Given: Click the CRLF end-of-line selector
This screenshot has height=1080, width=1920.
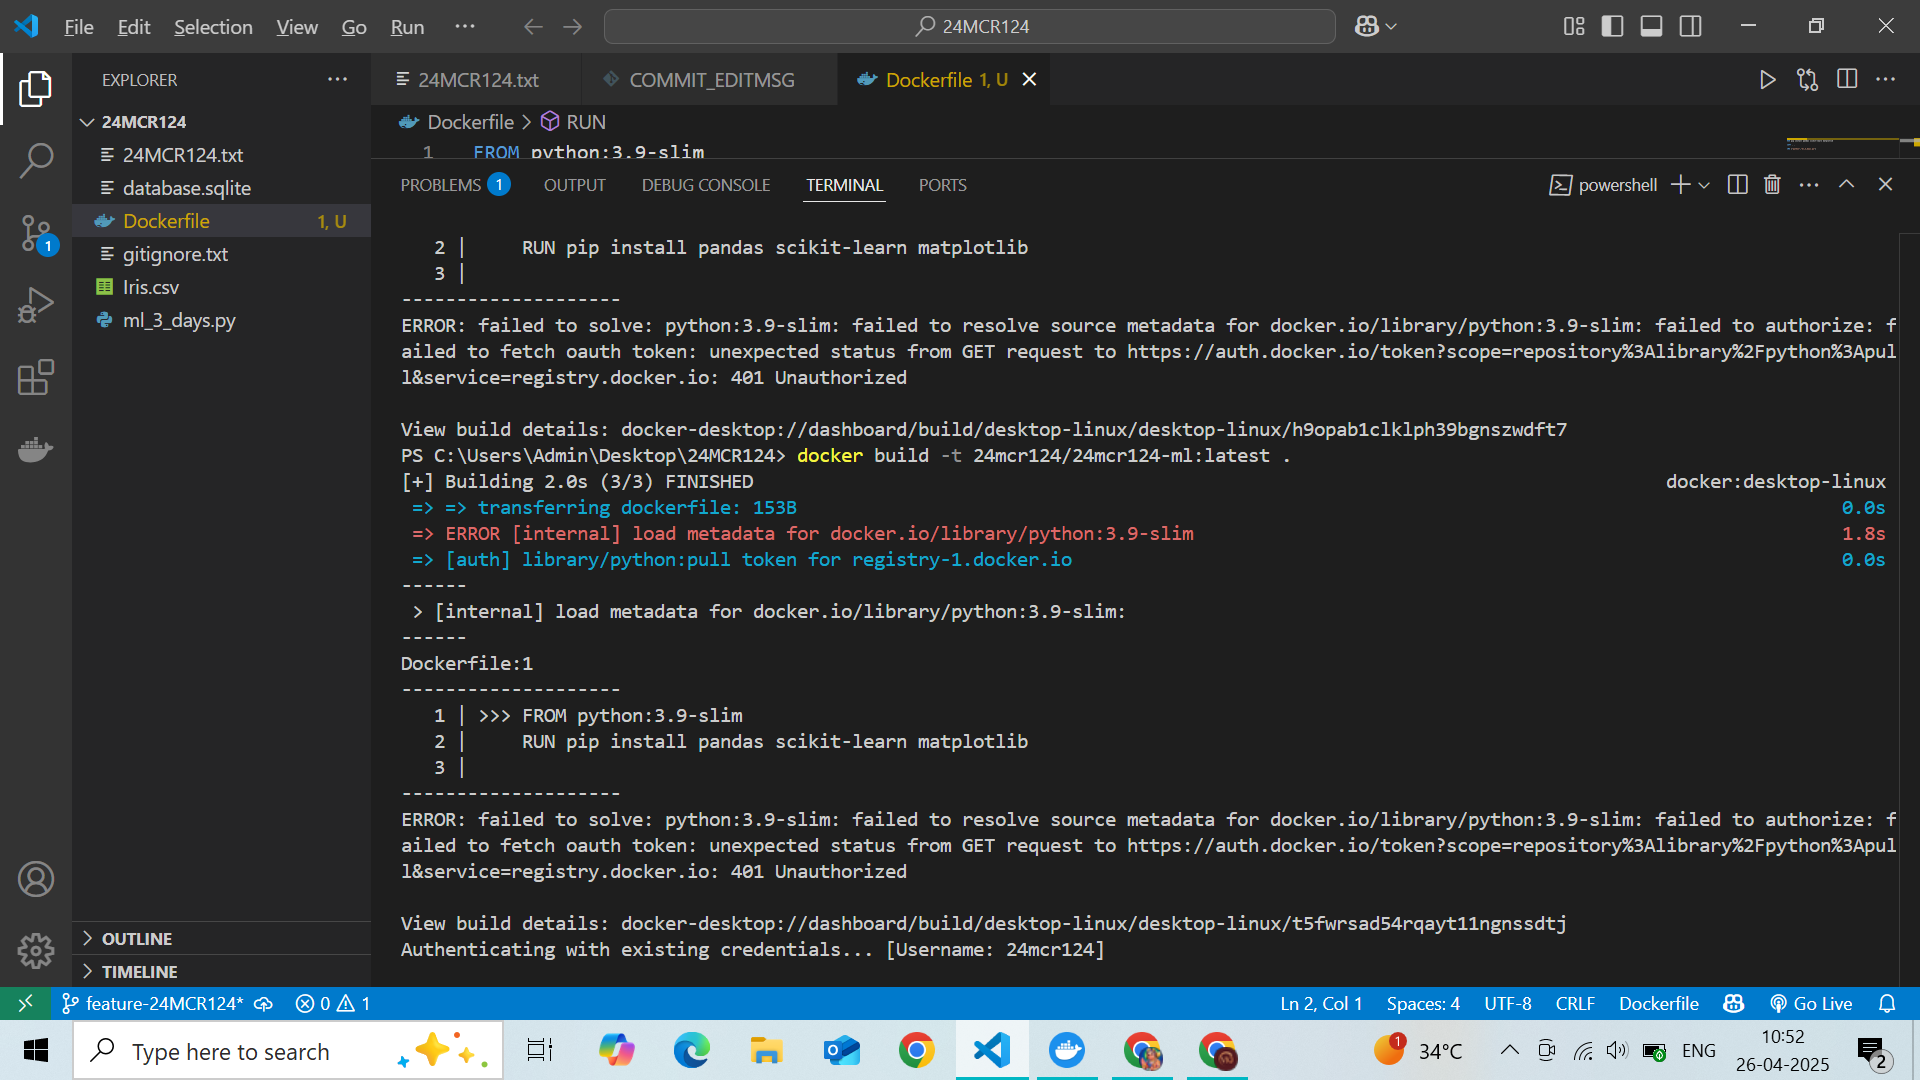Looking at the screenshot, I should pyautogui.click(x=1575, y=1003).
